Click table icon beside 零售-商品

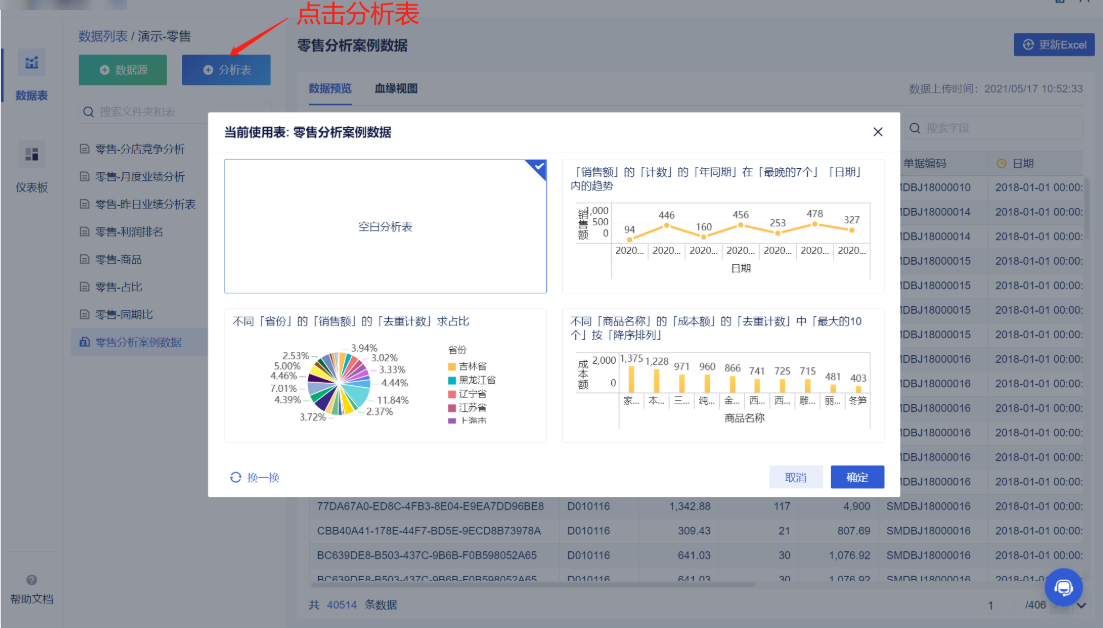coord(84,259)
